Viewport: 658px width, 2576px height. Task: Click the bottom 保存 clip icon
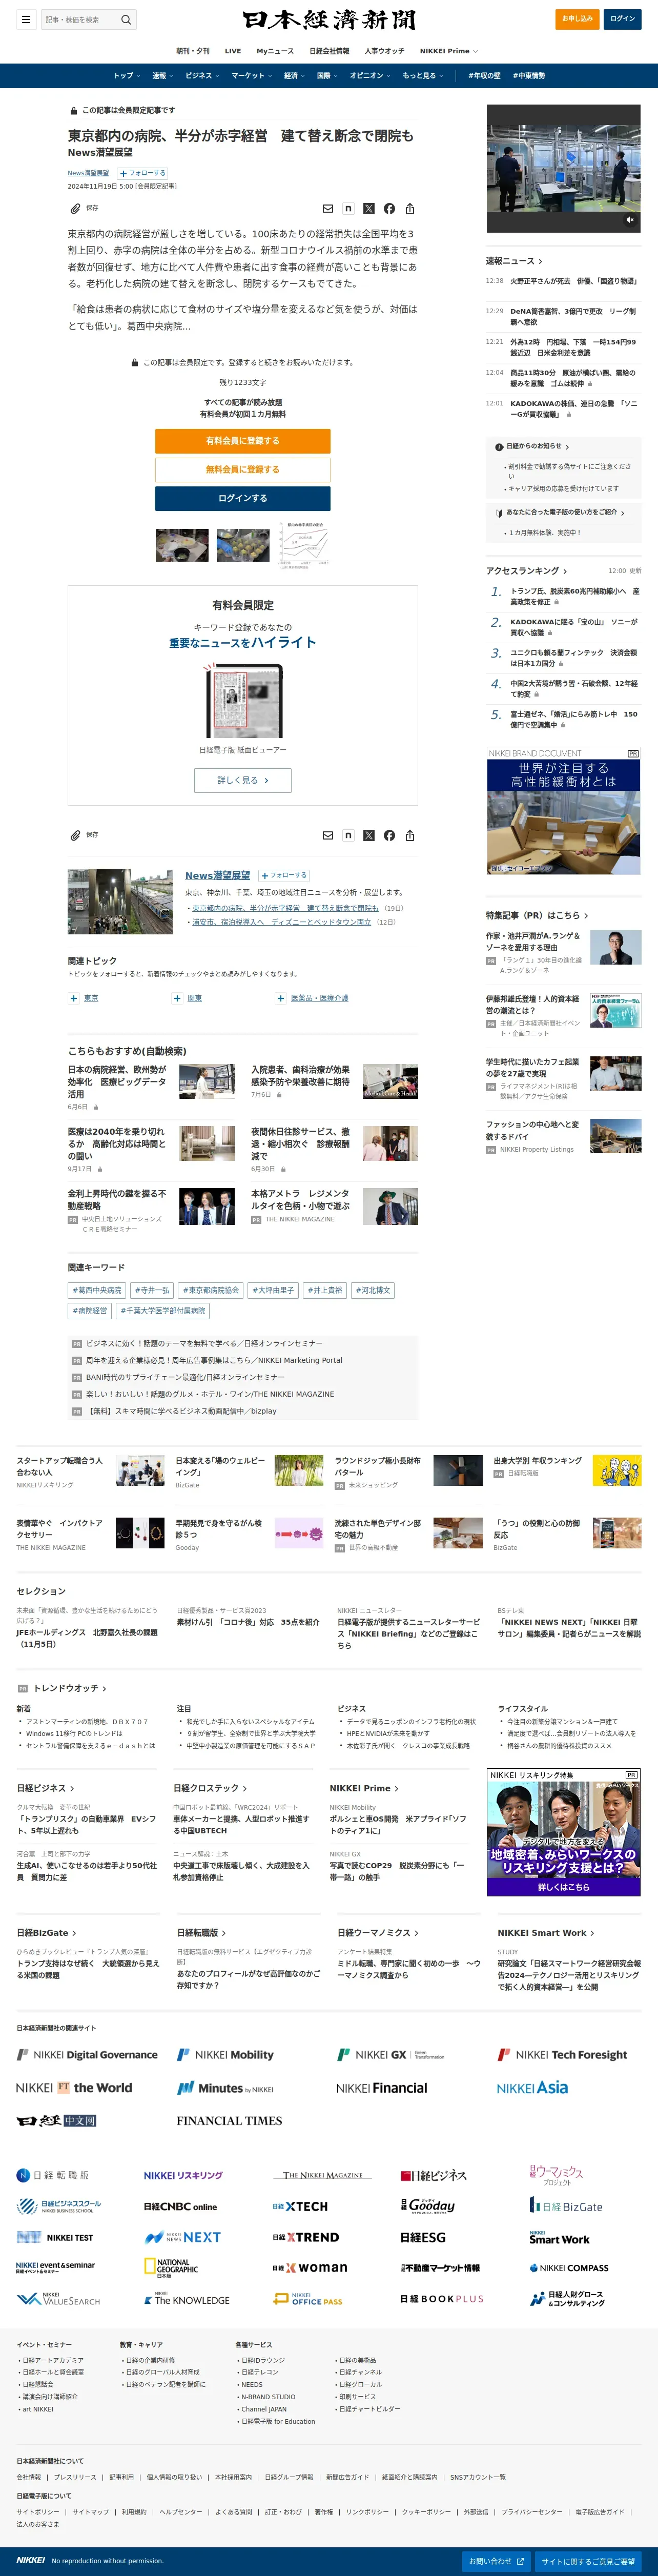75,835
